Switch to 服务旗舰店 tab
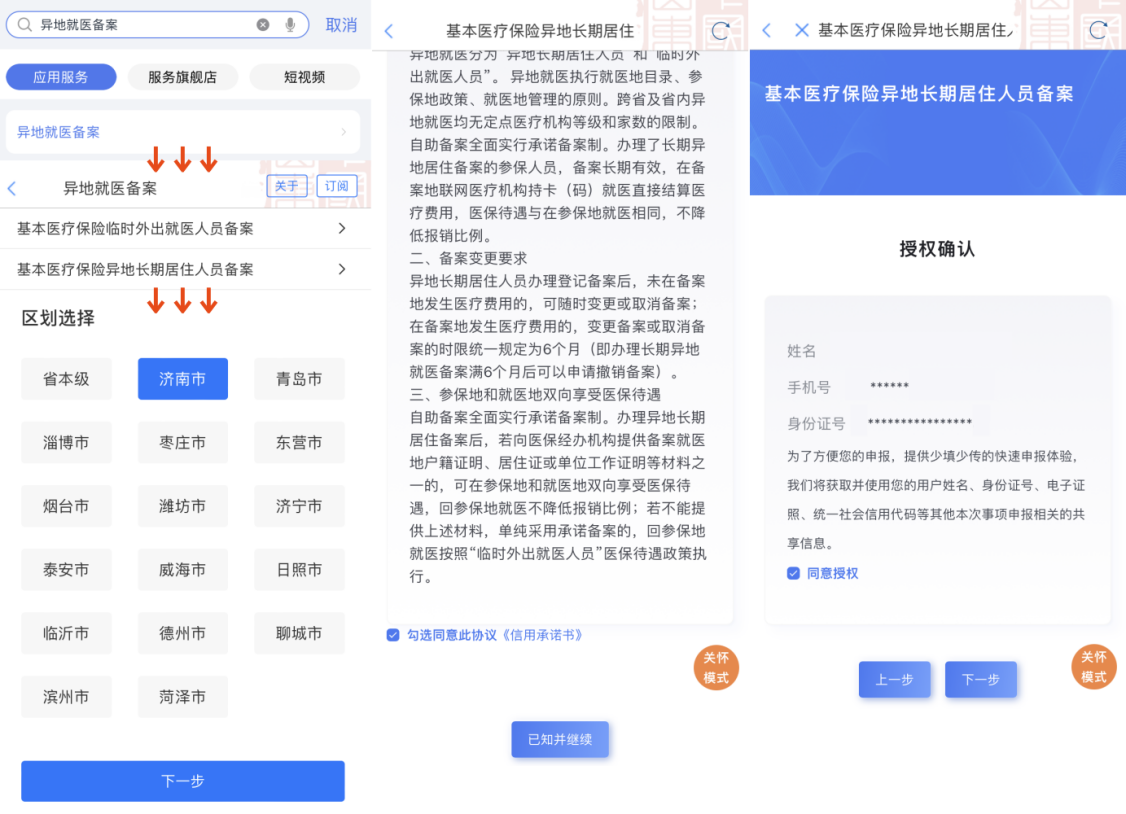Viewport: 1126px width, 814px height. coord(182,78)
